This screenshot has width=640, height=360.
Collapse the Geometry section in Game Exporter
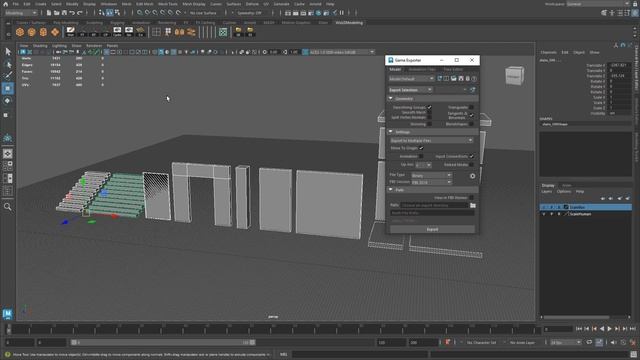point(391,99)
